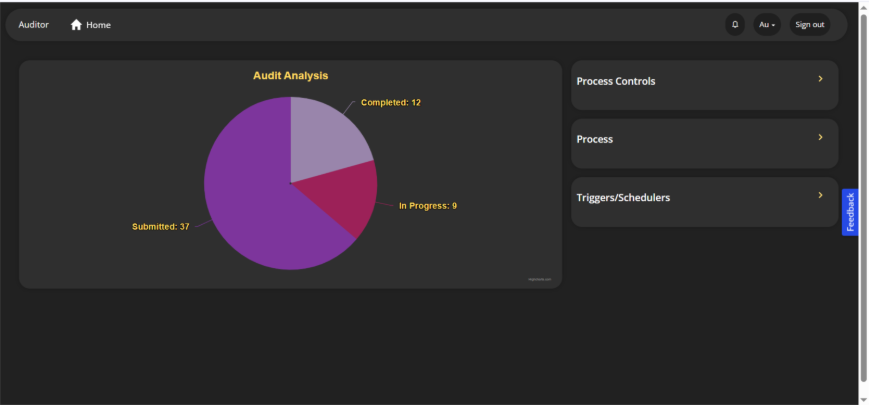Expand the Process panel chevron arrow
This screenshot has width=870, height=405.
[820, 137]
